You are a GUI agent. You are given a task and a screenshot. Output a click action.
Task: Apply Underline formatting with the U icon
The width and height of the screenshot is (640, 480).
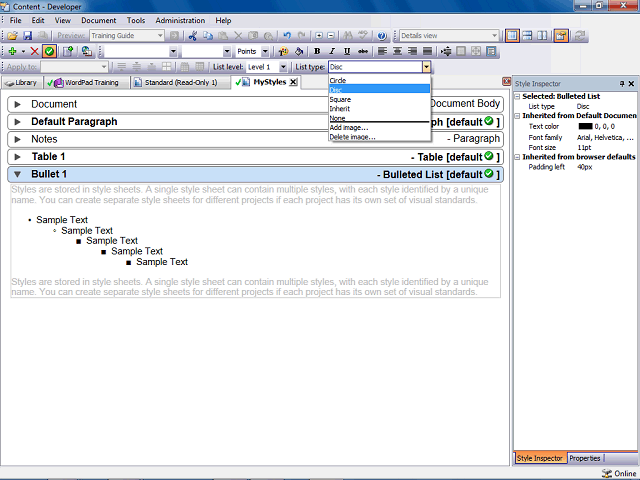point(347,51)
